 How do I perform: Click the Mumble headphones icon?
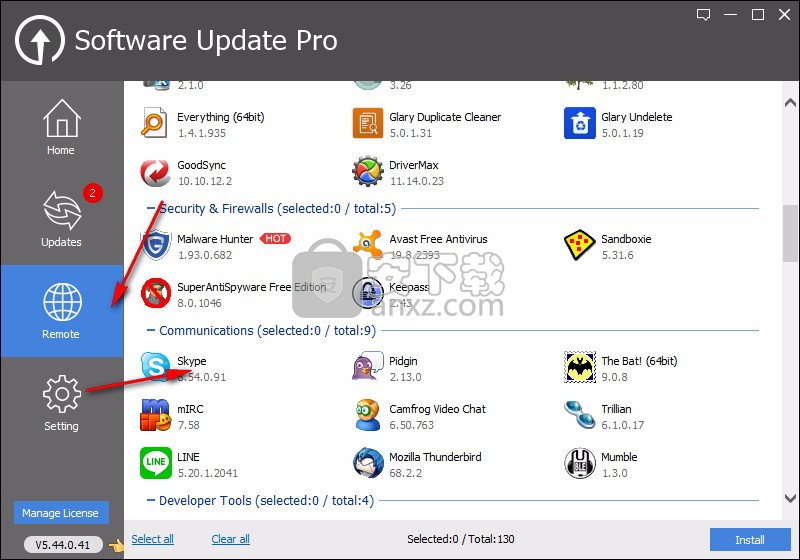[x=580, y=463]
